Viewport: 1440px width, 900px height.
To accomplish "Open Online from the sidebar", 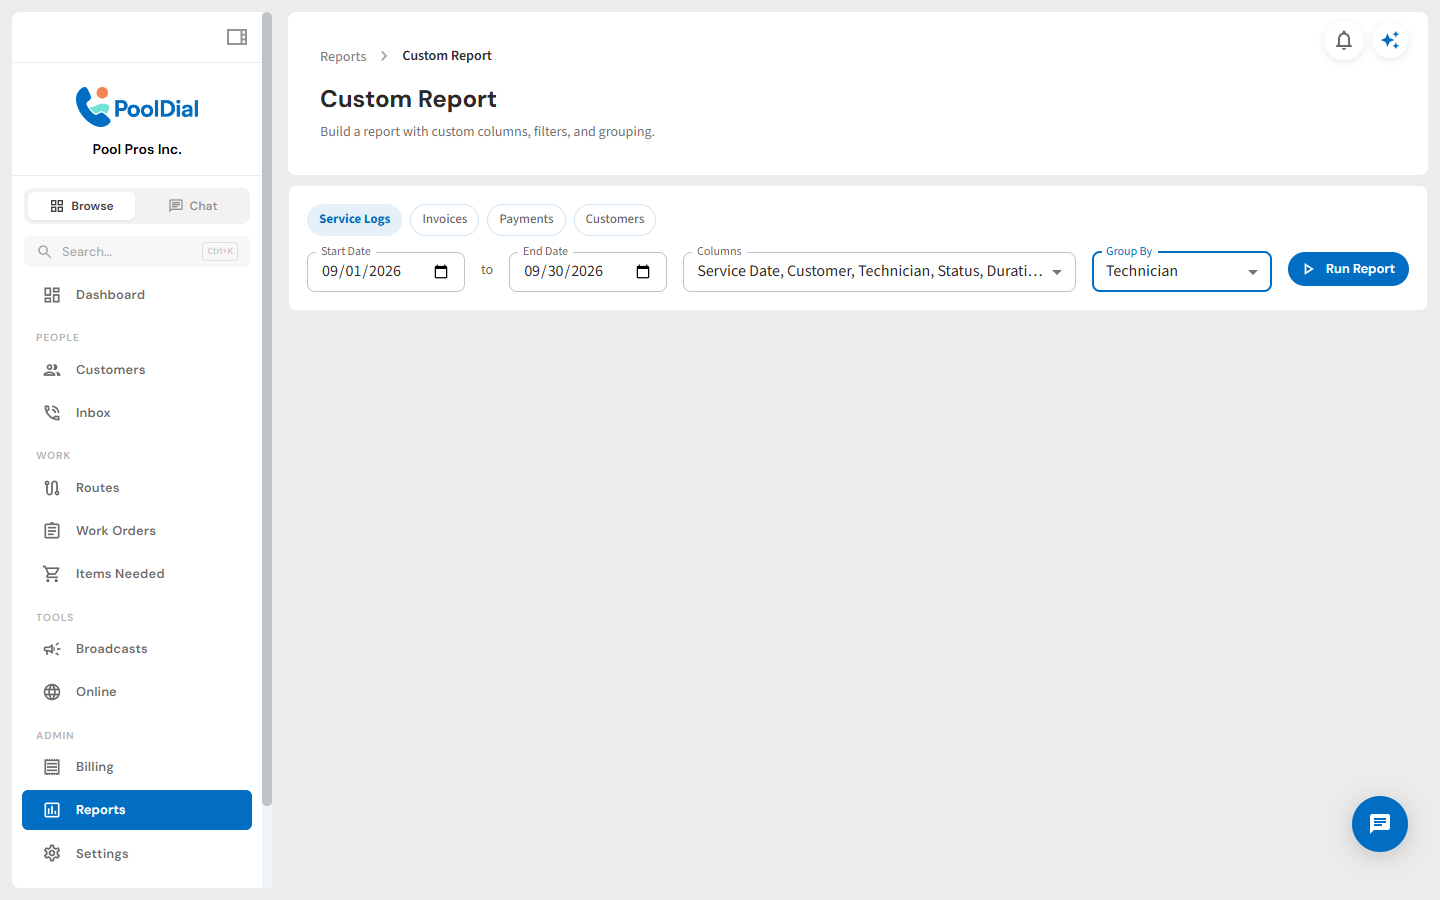I will tap(137, 692).
